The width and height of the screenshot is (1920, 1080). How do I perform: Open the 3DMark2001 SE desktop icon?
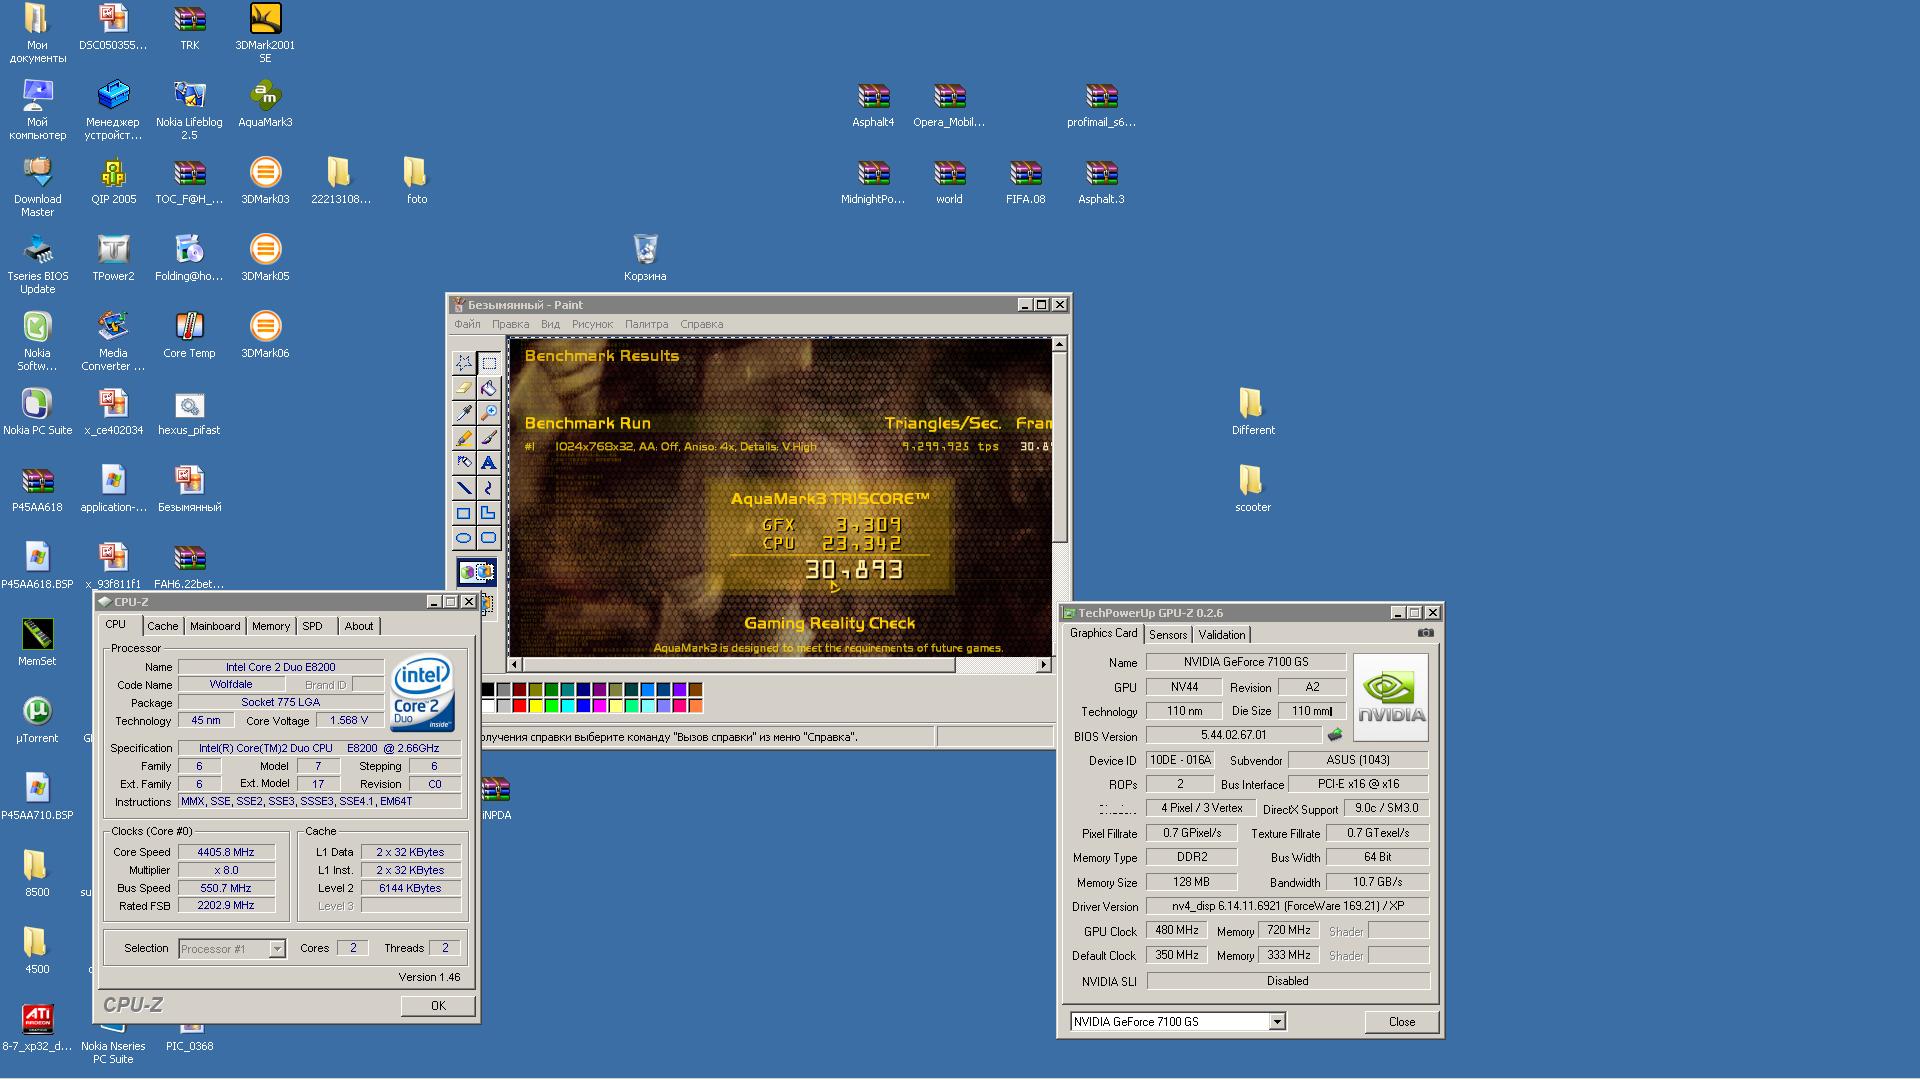click(265, 33)
